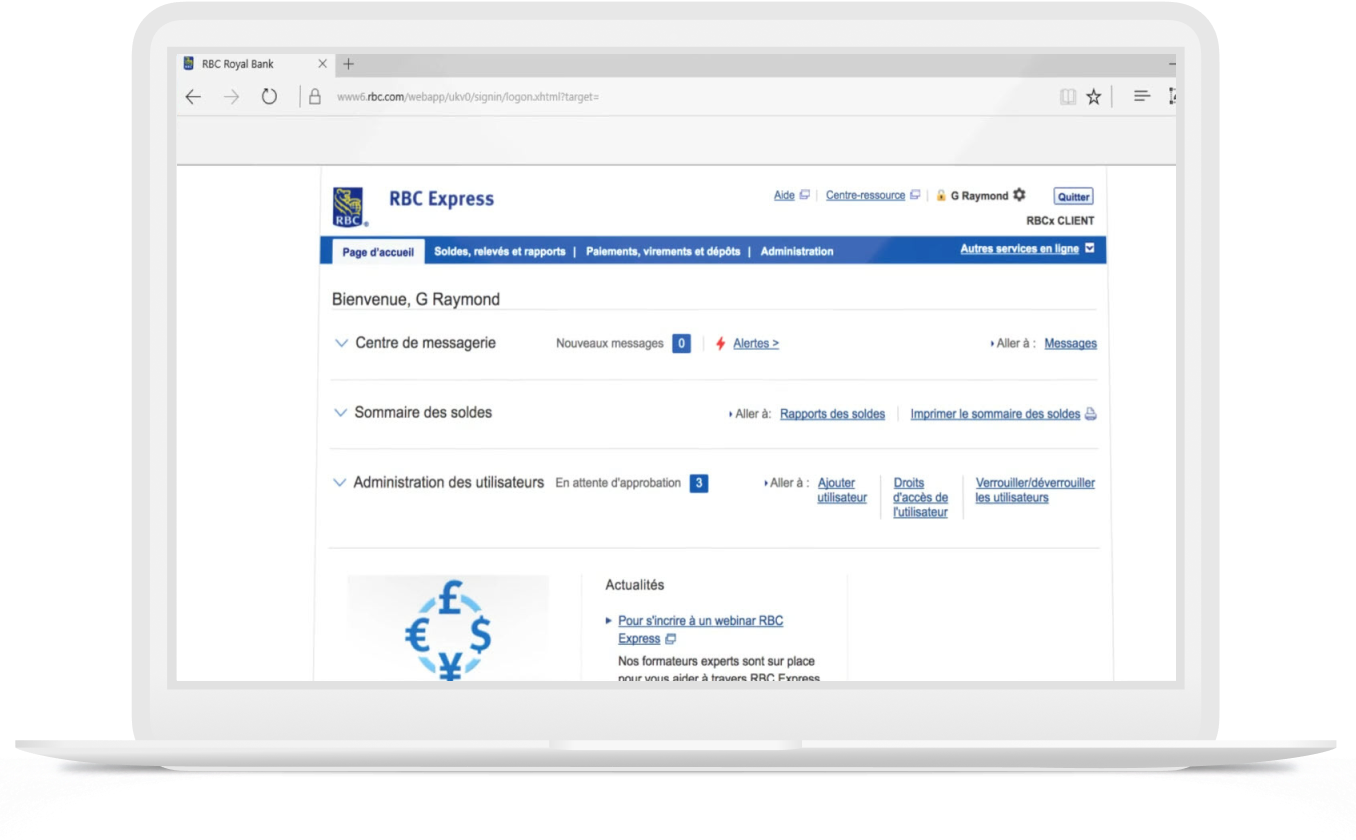
Task: Collapse Administration des utilisateurs section
Action: pyautogui.click(x=339, y=483)
